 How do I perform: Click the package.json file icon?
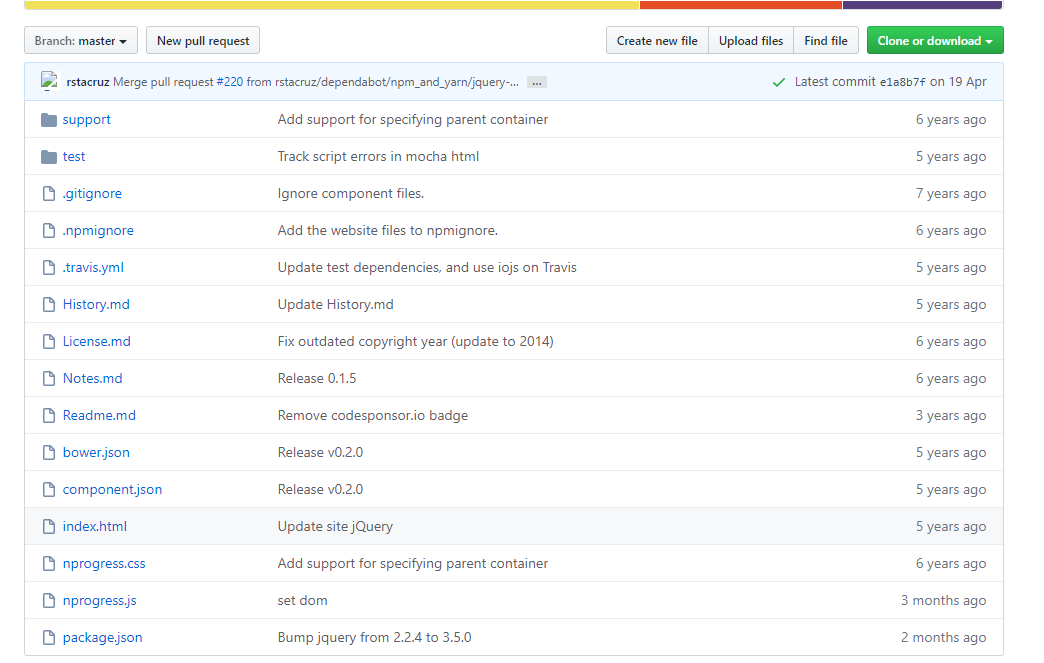click(49, 637)
